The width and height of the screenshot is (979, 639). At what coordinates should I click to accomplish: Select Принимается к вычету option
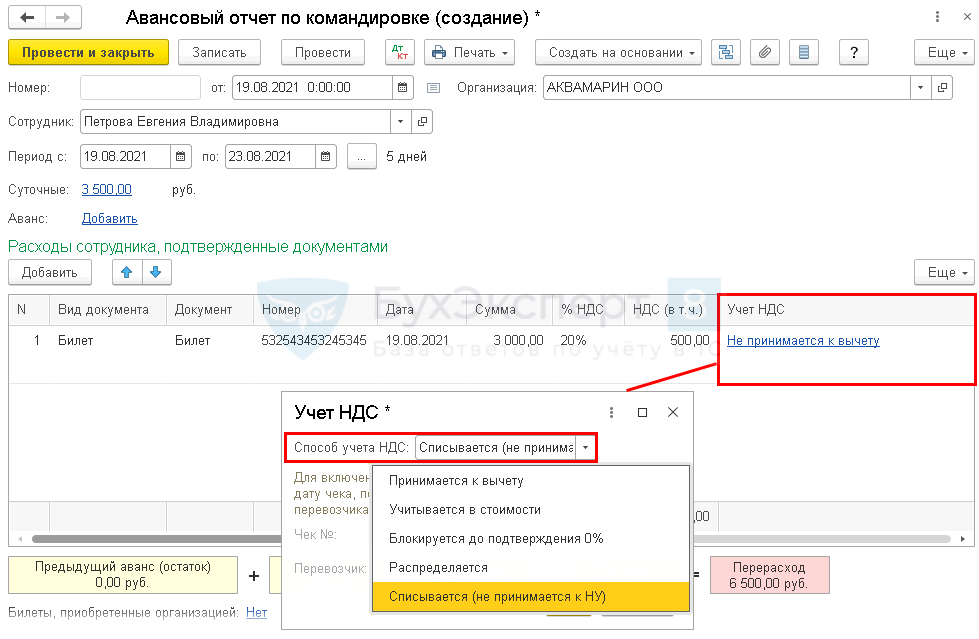456,480
